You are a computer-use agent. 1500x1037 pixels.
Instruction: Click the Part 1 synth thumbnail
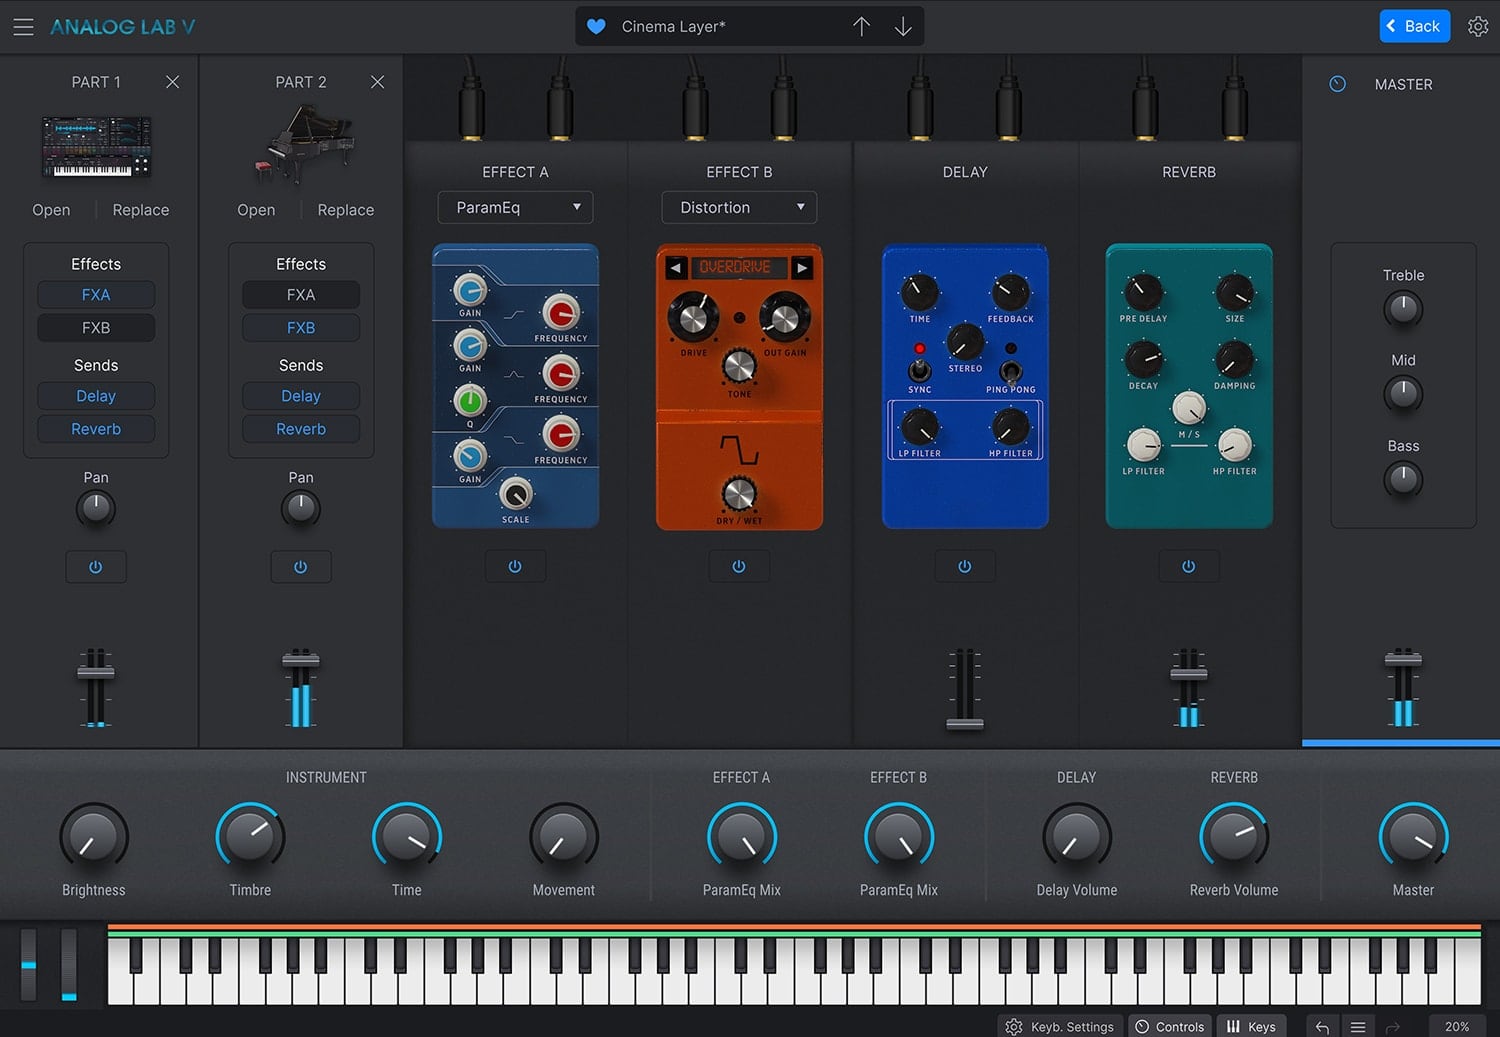[x=96, y=148]
